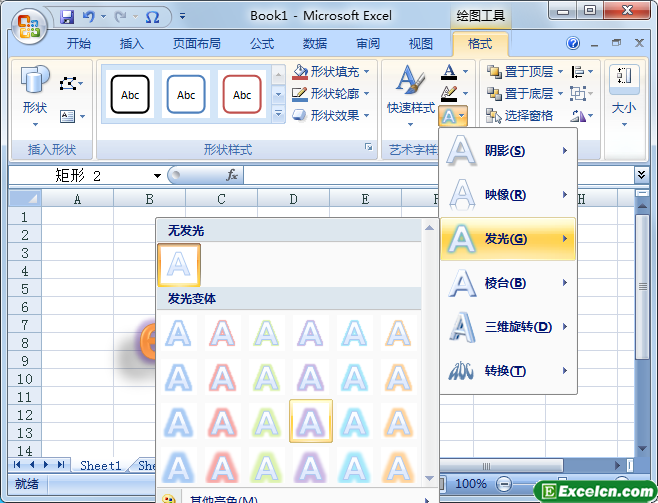Image resolution: width=658 pixels, height=503 pixels.
Task: Expand the formula bar
Action: [641, 175]
